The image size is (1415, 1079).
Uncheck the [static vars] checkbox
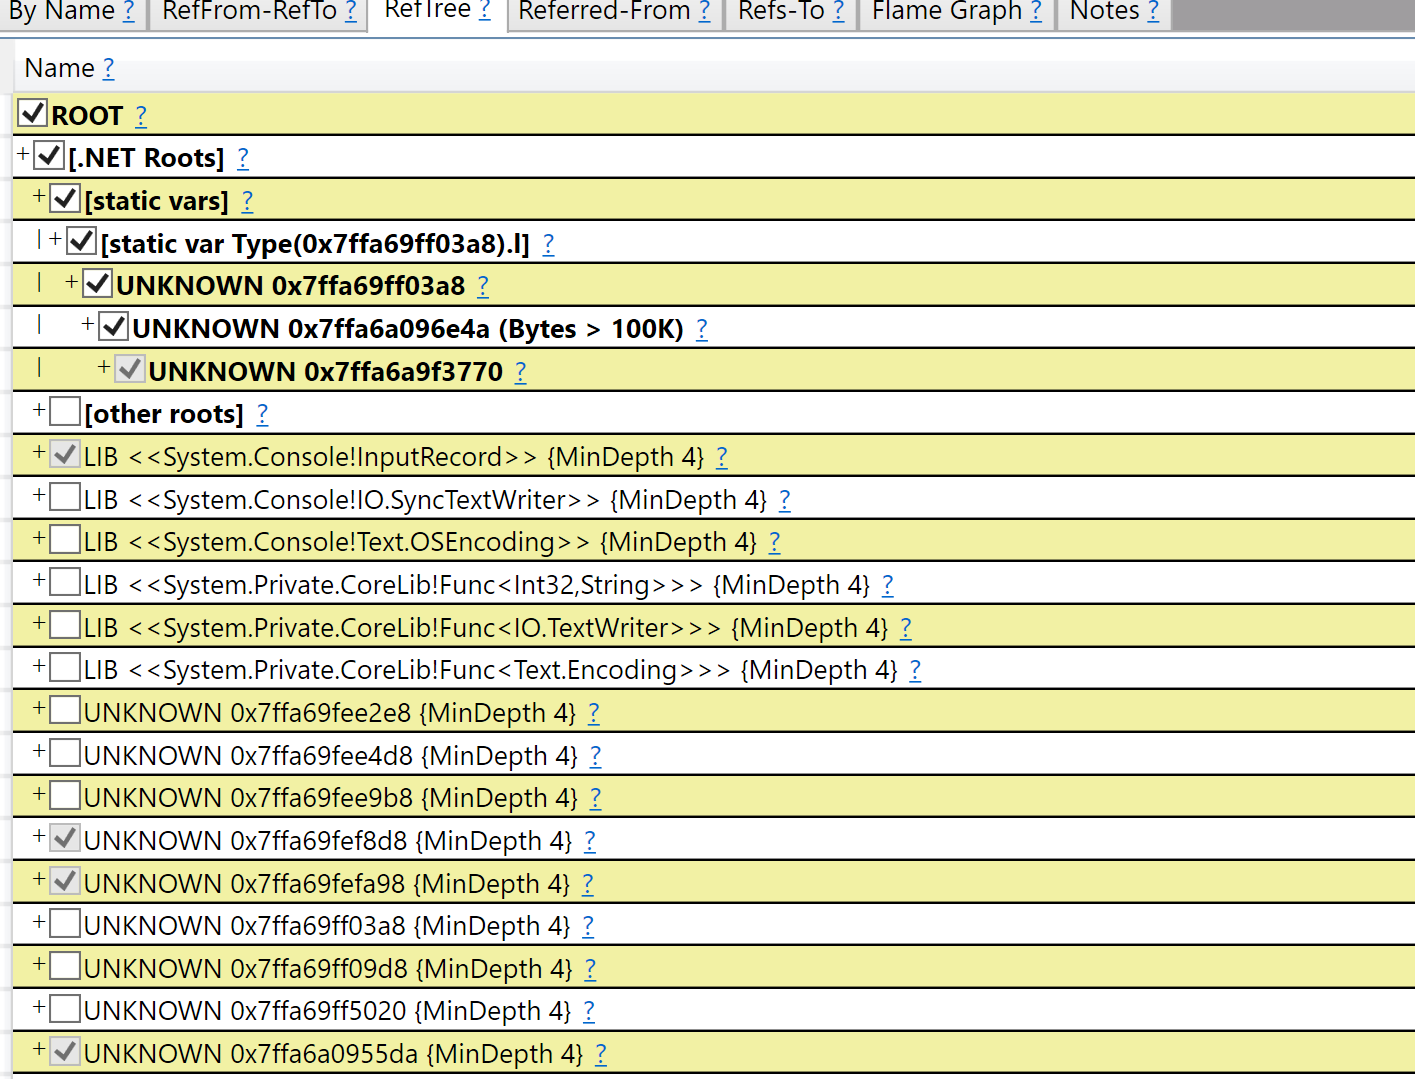point(64,197)
